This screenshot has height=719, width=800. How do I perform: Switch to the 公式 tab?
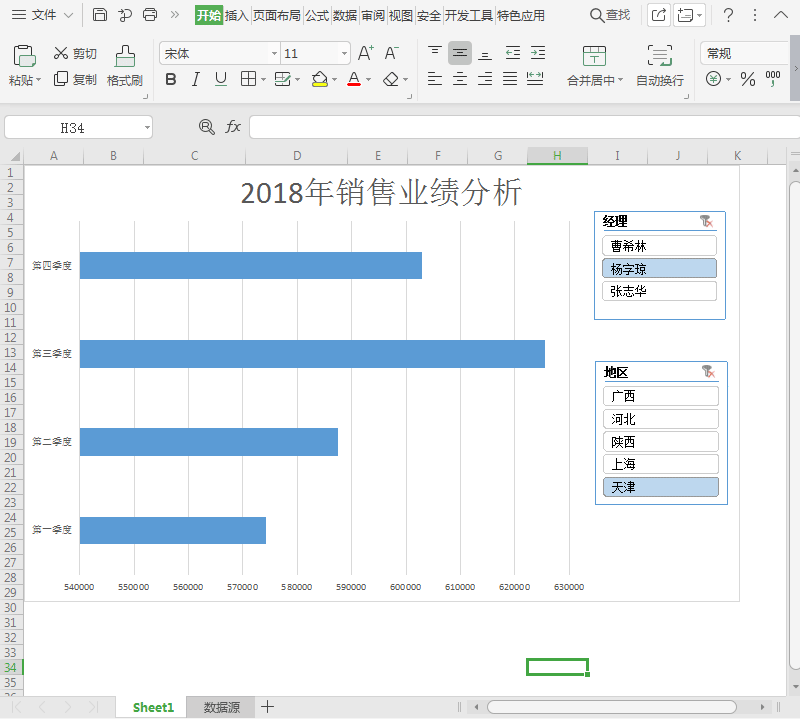point(317,15)
